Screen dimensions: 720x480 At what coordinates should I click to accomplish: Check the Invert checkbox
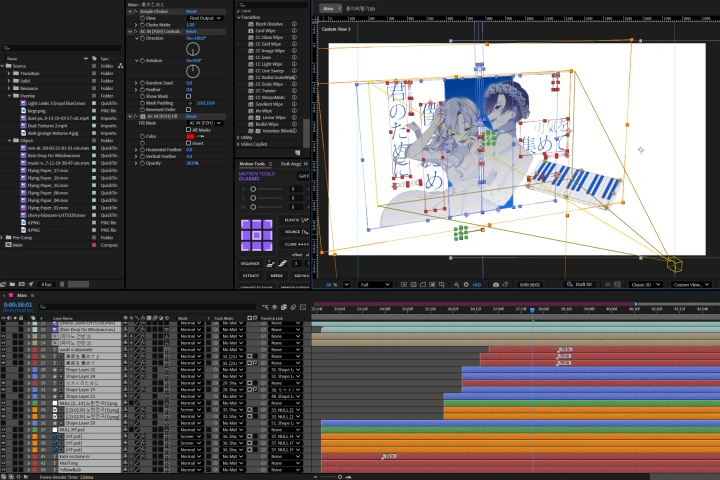(x=188, y=143)
